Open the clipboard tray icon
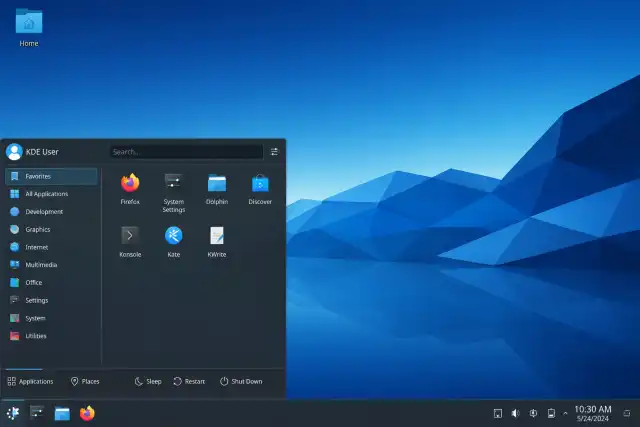Image resolution: width=640 pixels, height=427 pixels. 498,413
